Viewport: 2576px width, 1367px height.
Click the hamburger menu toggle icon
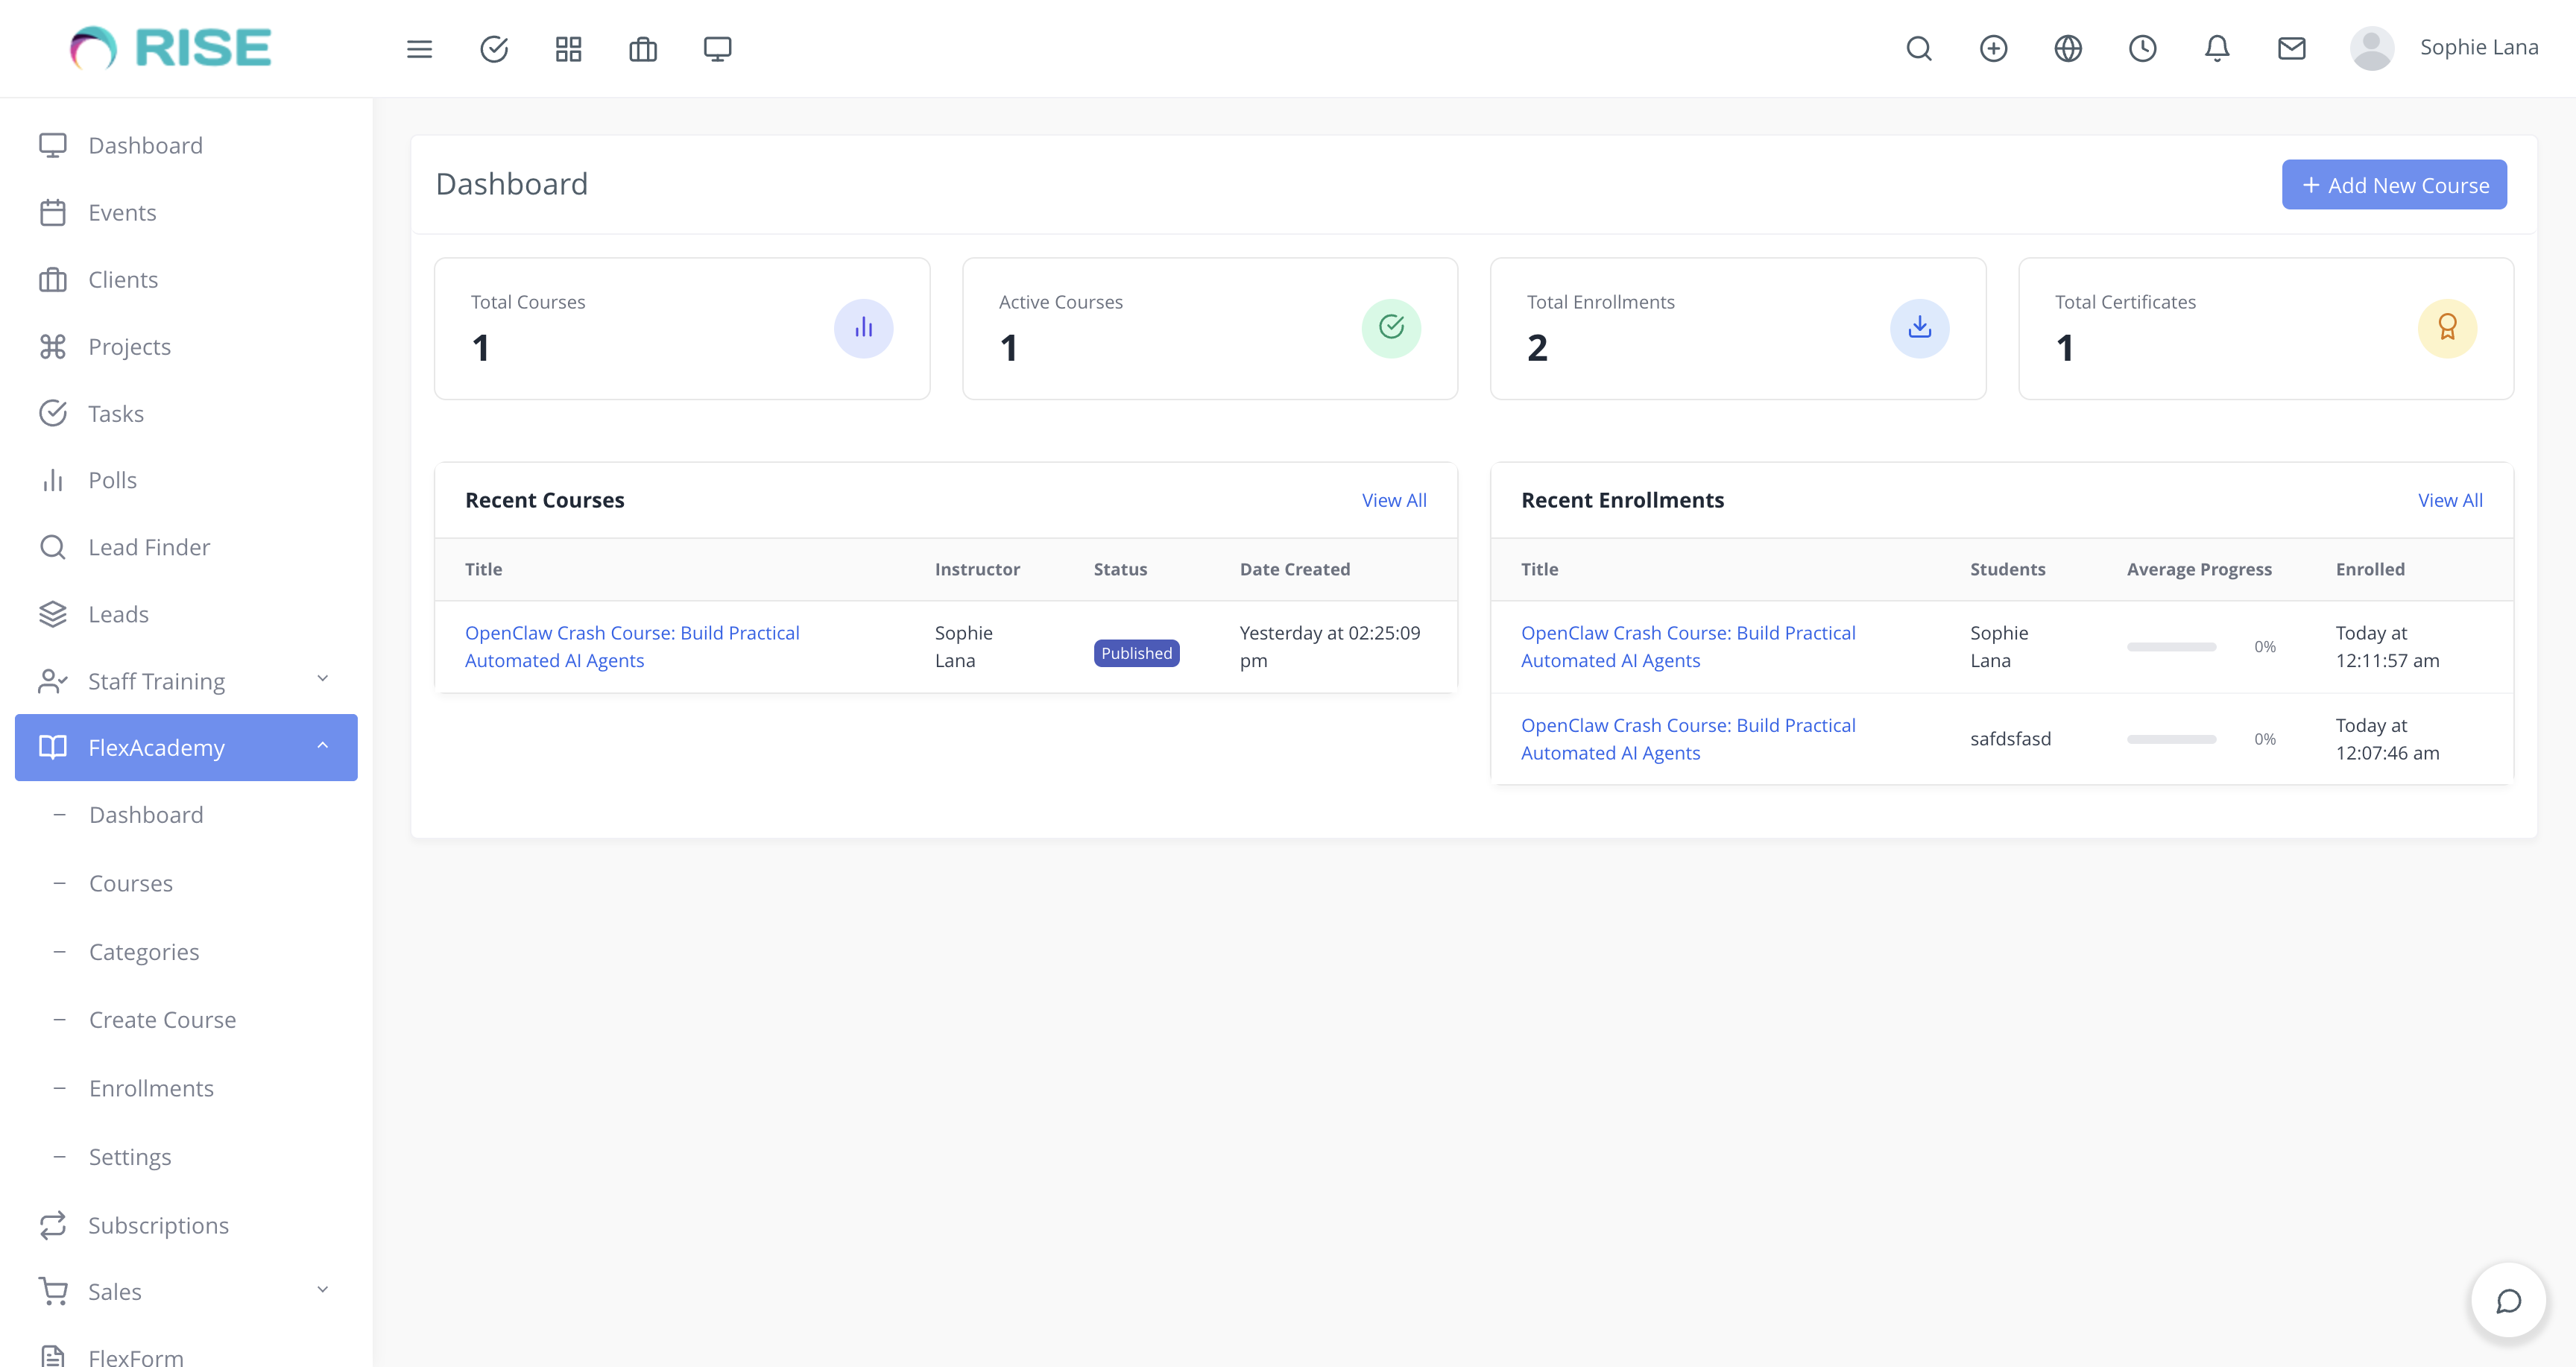point(419,48)
